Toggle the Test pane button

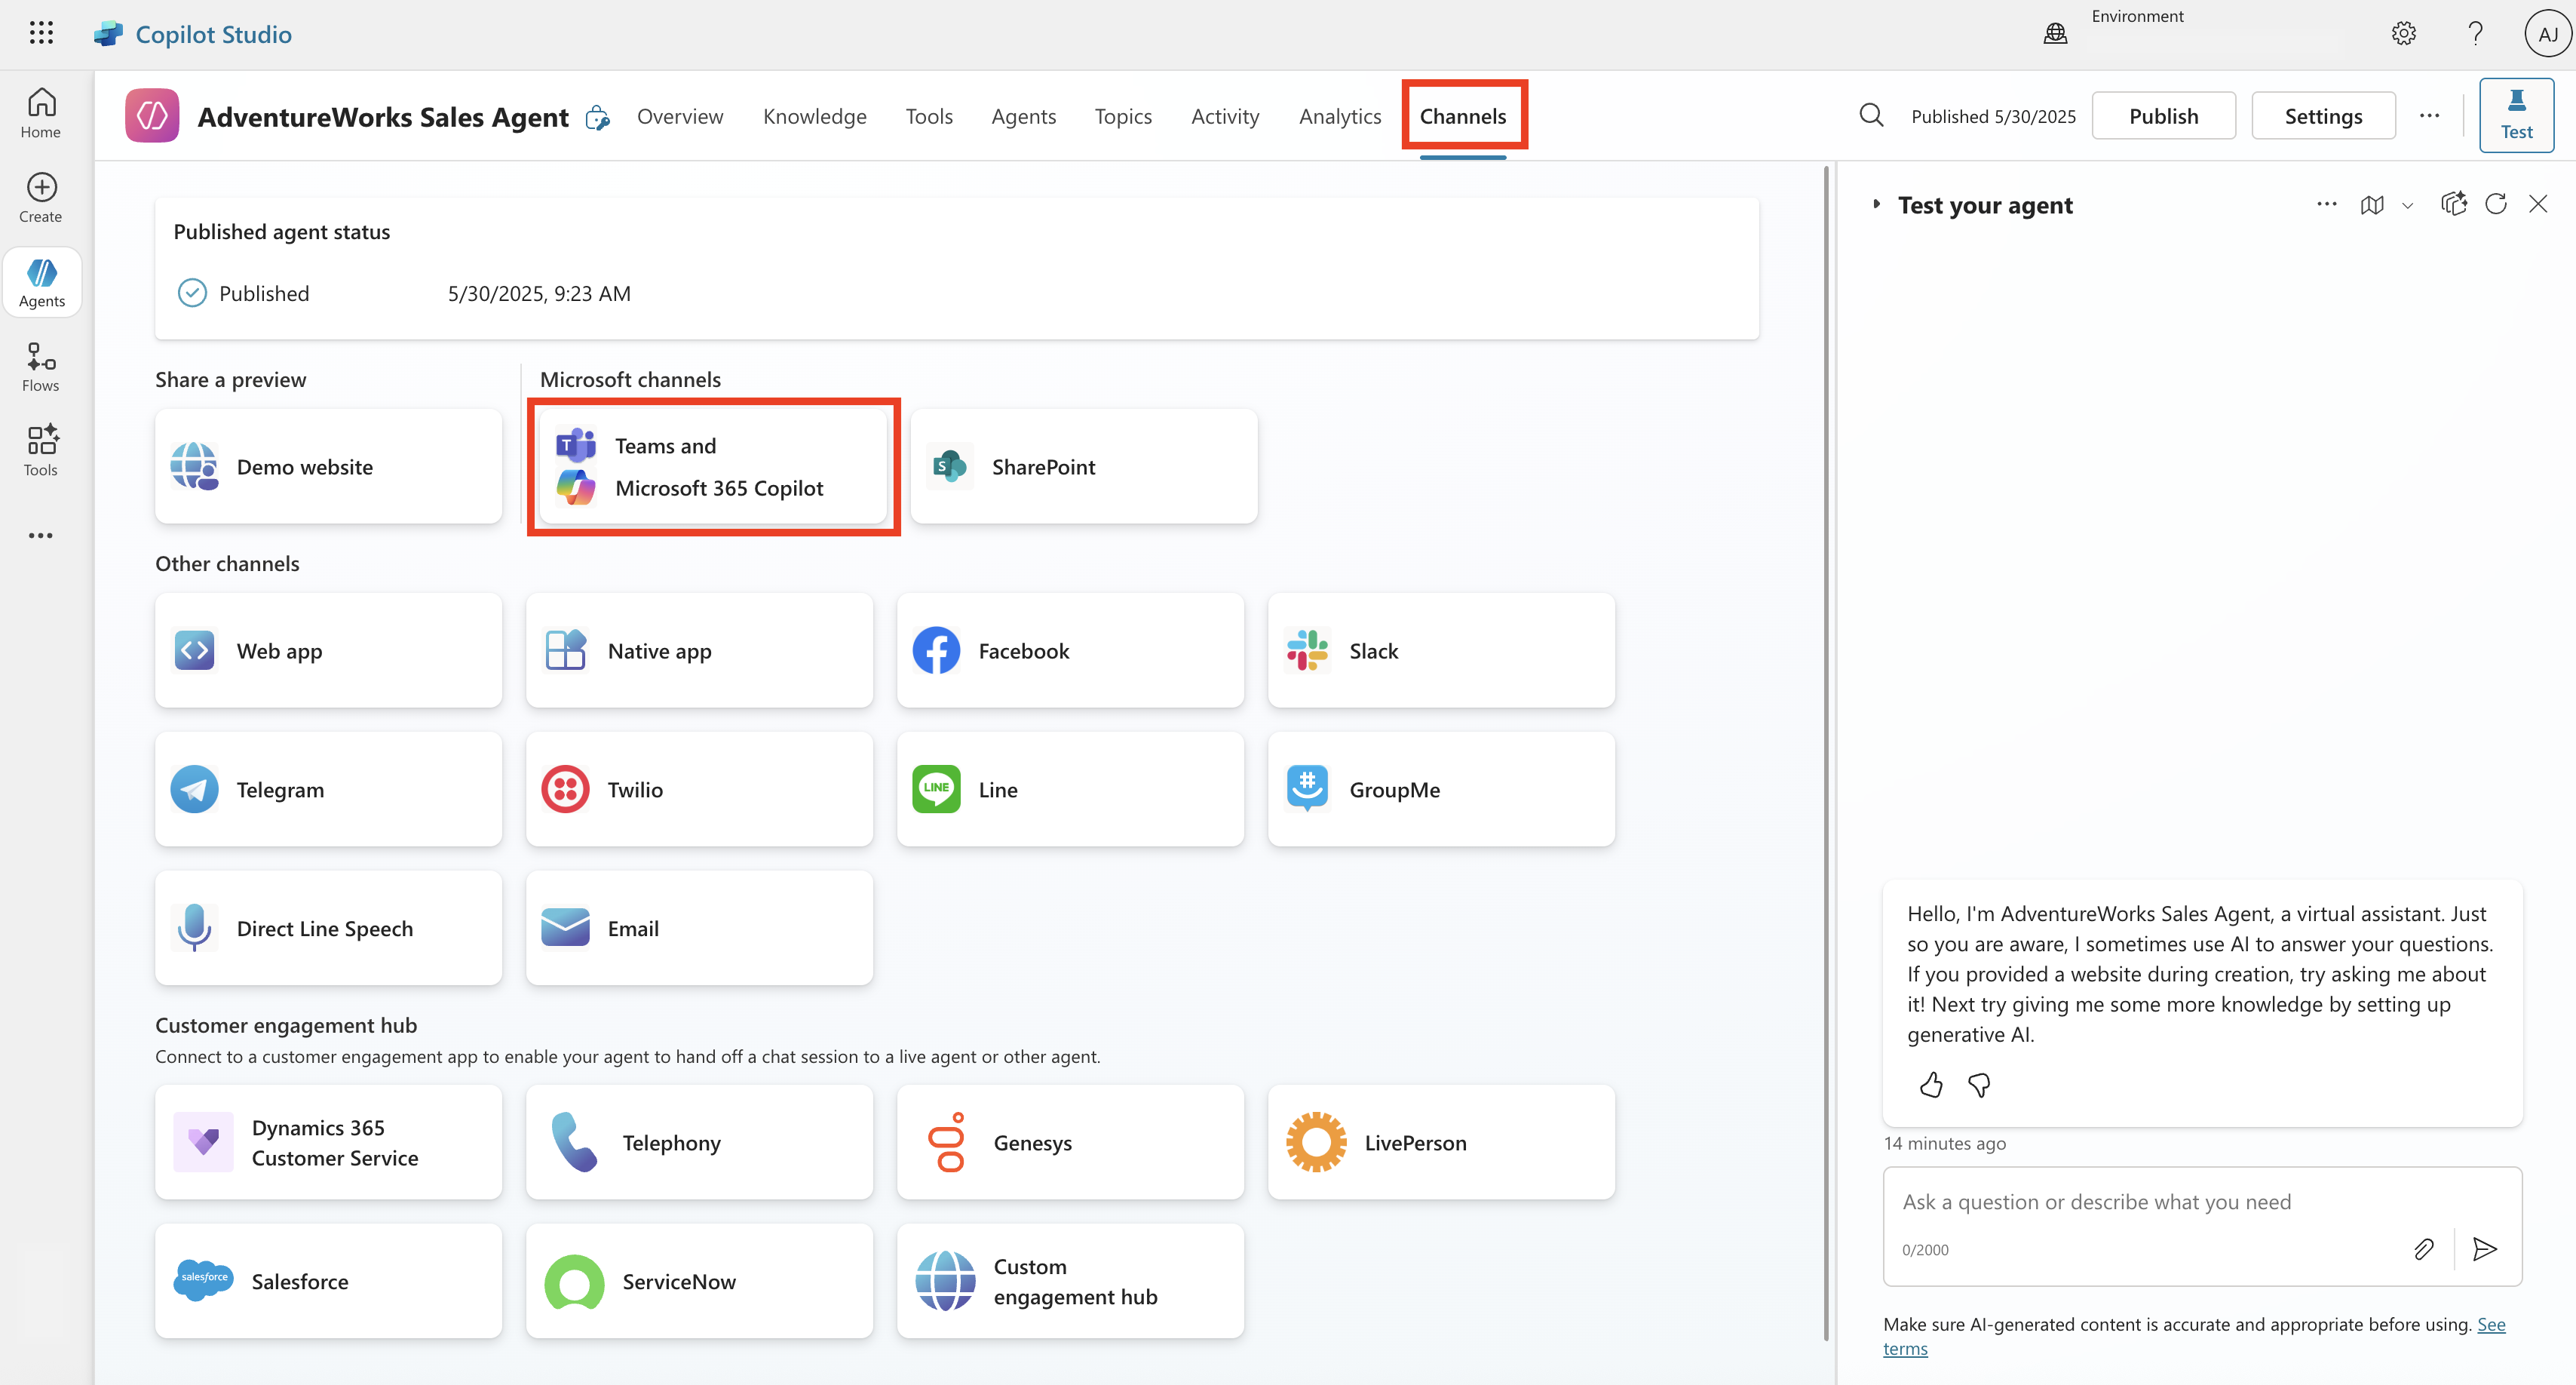coord(2516,115)
